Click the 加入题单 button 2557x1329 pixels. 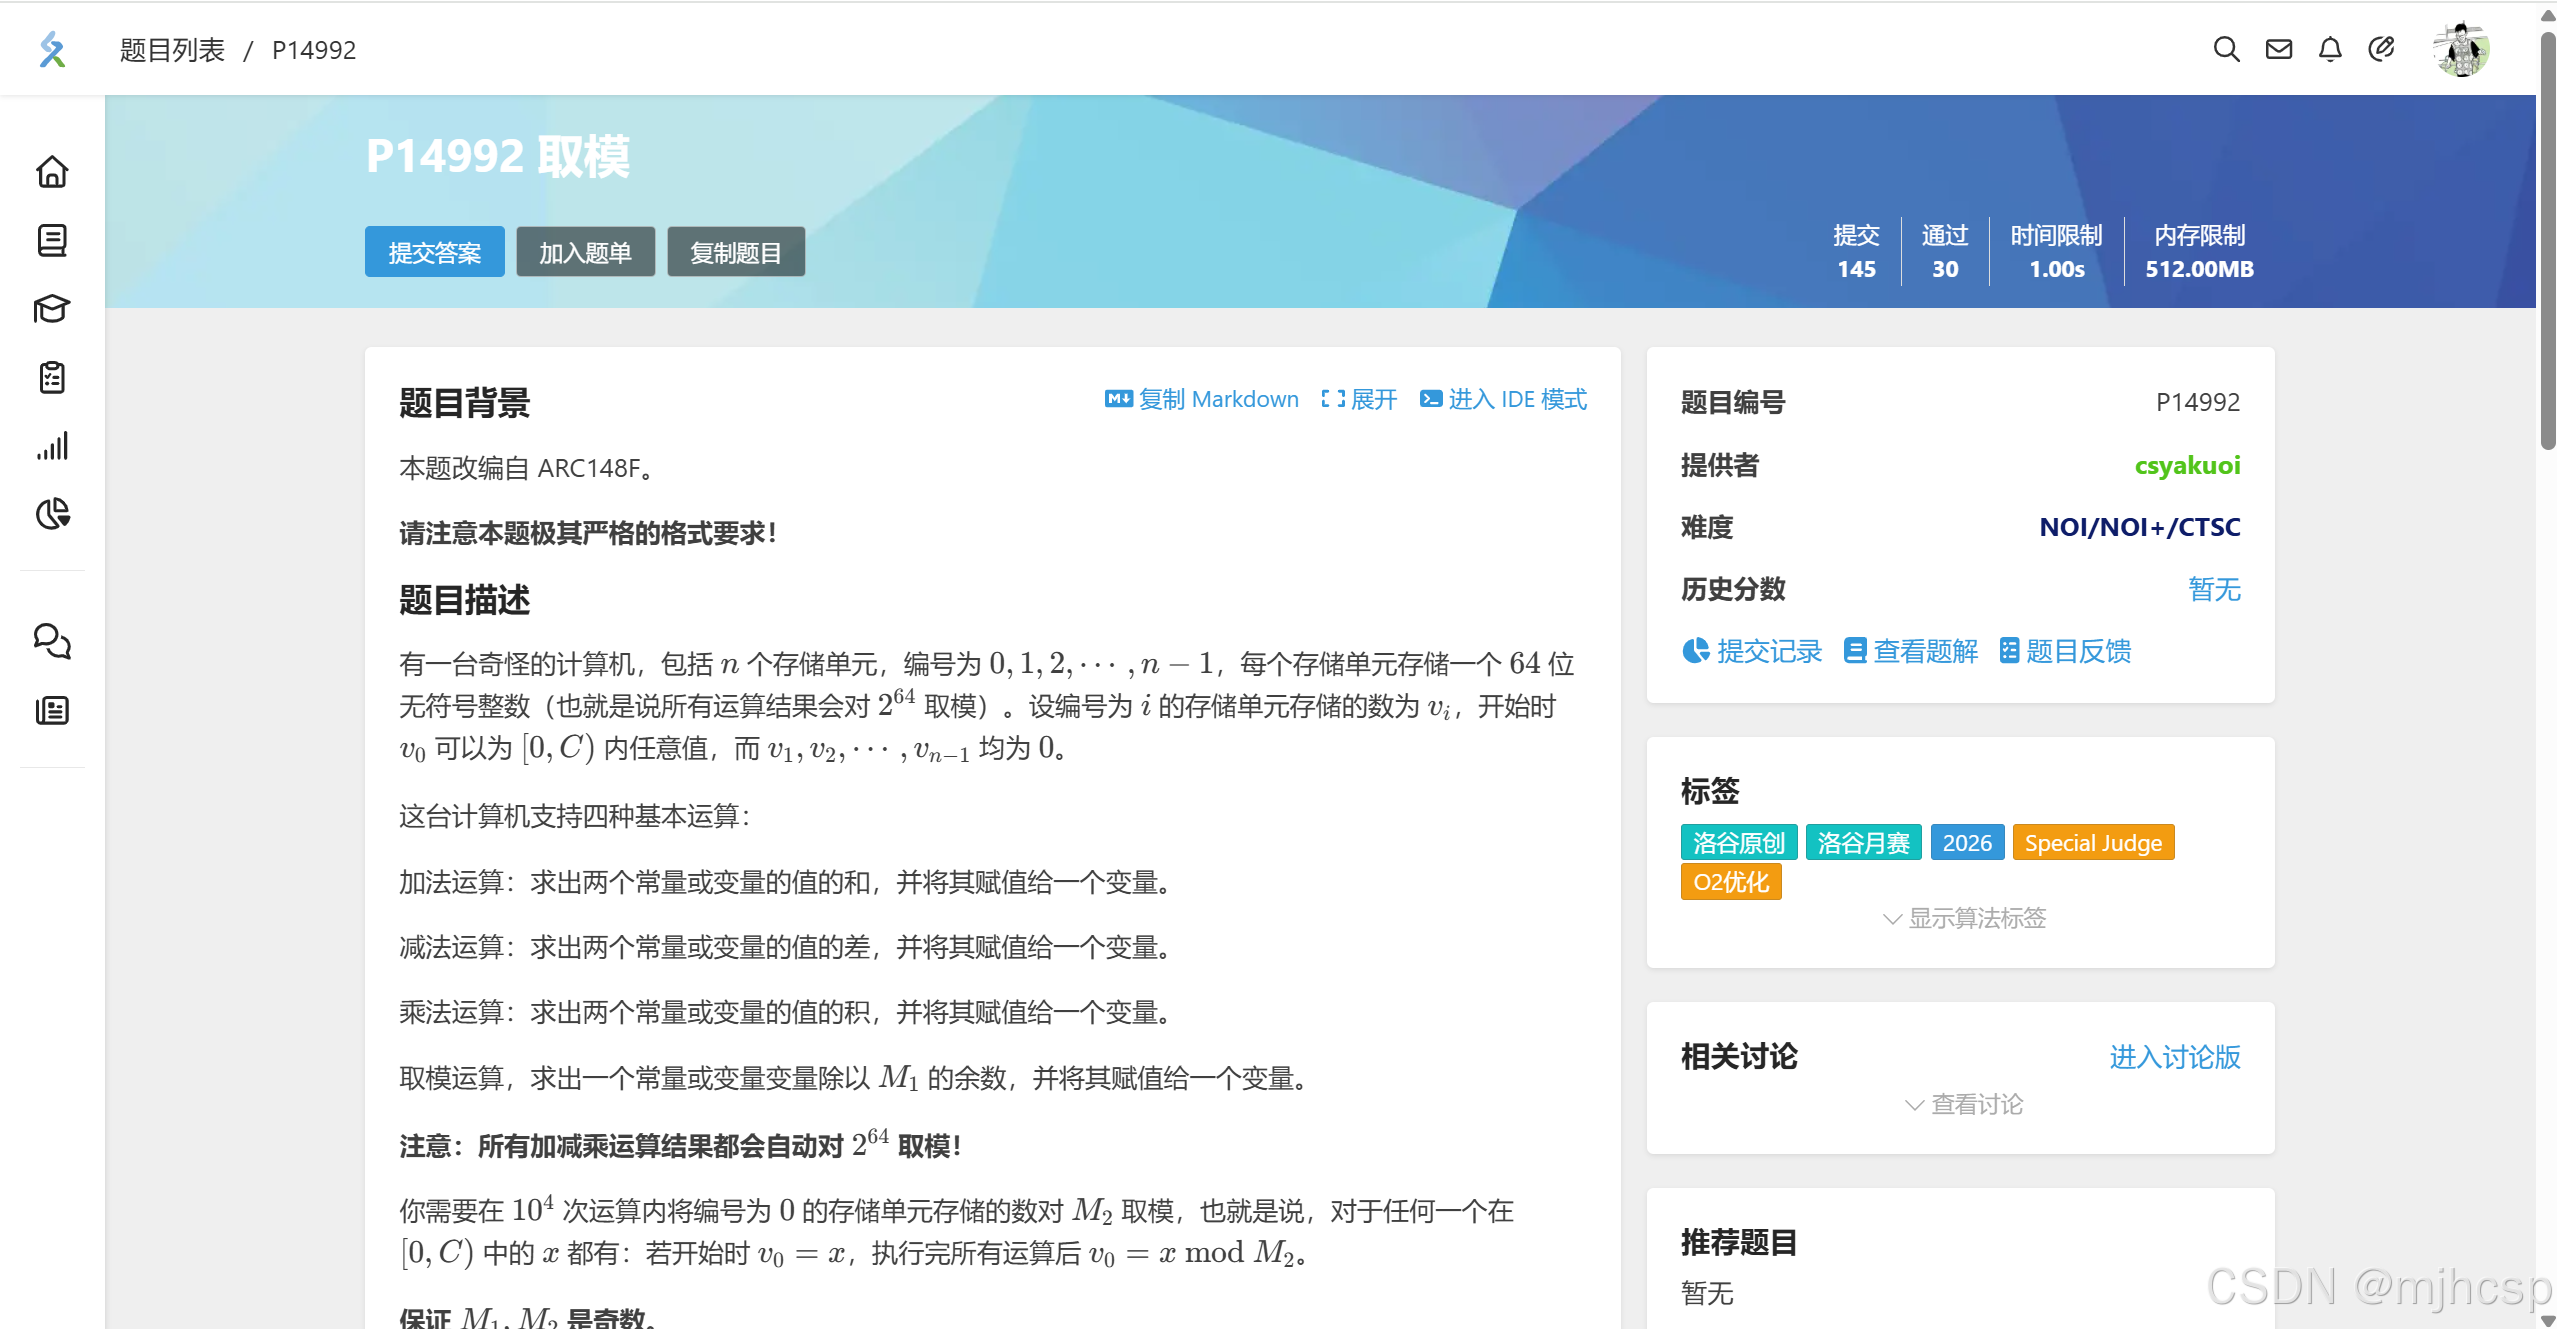click(585, 252)
